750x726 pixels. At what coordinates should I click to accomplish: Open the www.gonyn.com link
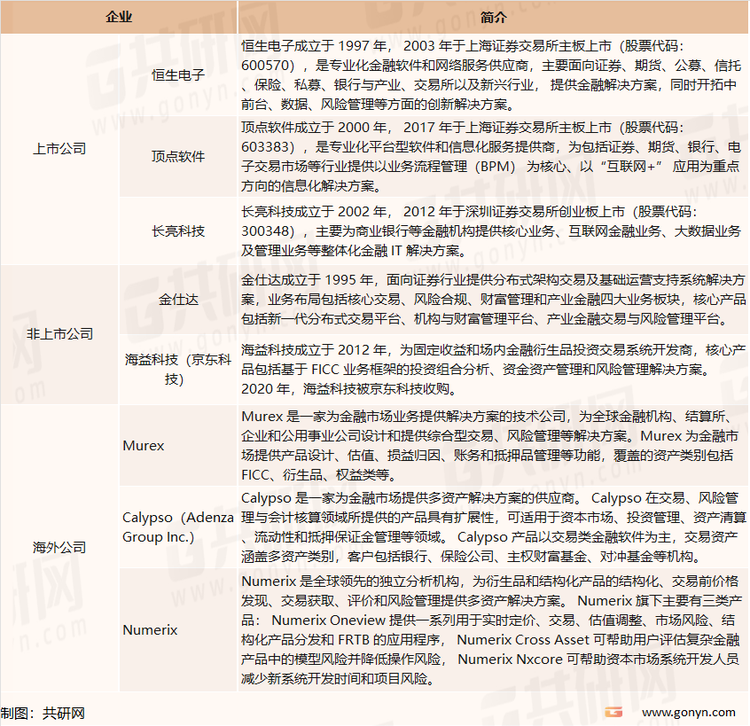[x=689, y=712]
